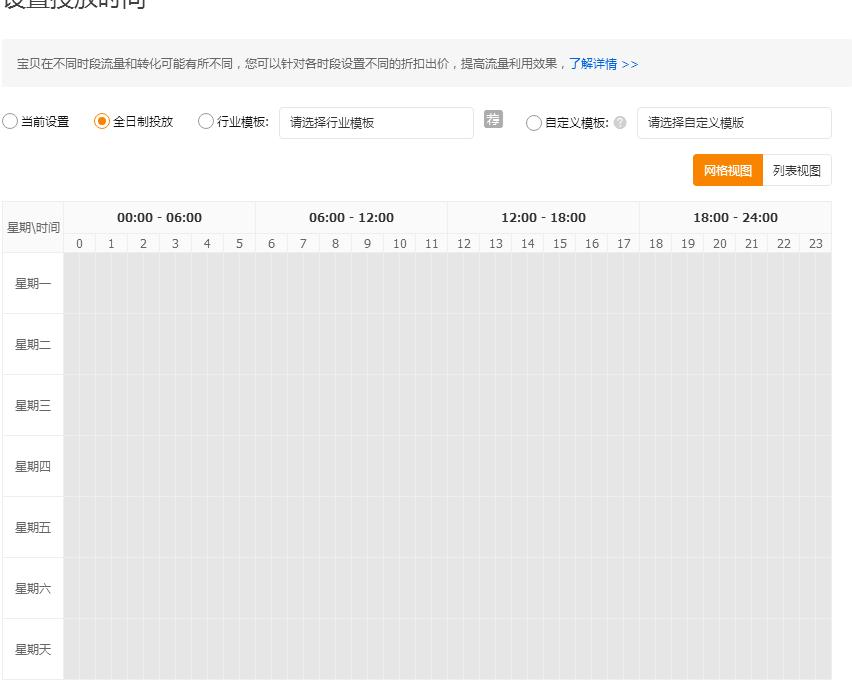This screenshot has width=852, height=689.
Task: Click the 星期四 row label
Action: pyautogui.click(x=32, y=466)
